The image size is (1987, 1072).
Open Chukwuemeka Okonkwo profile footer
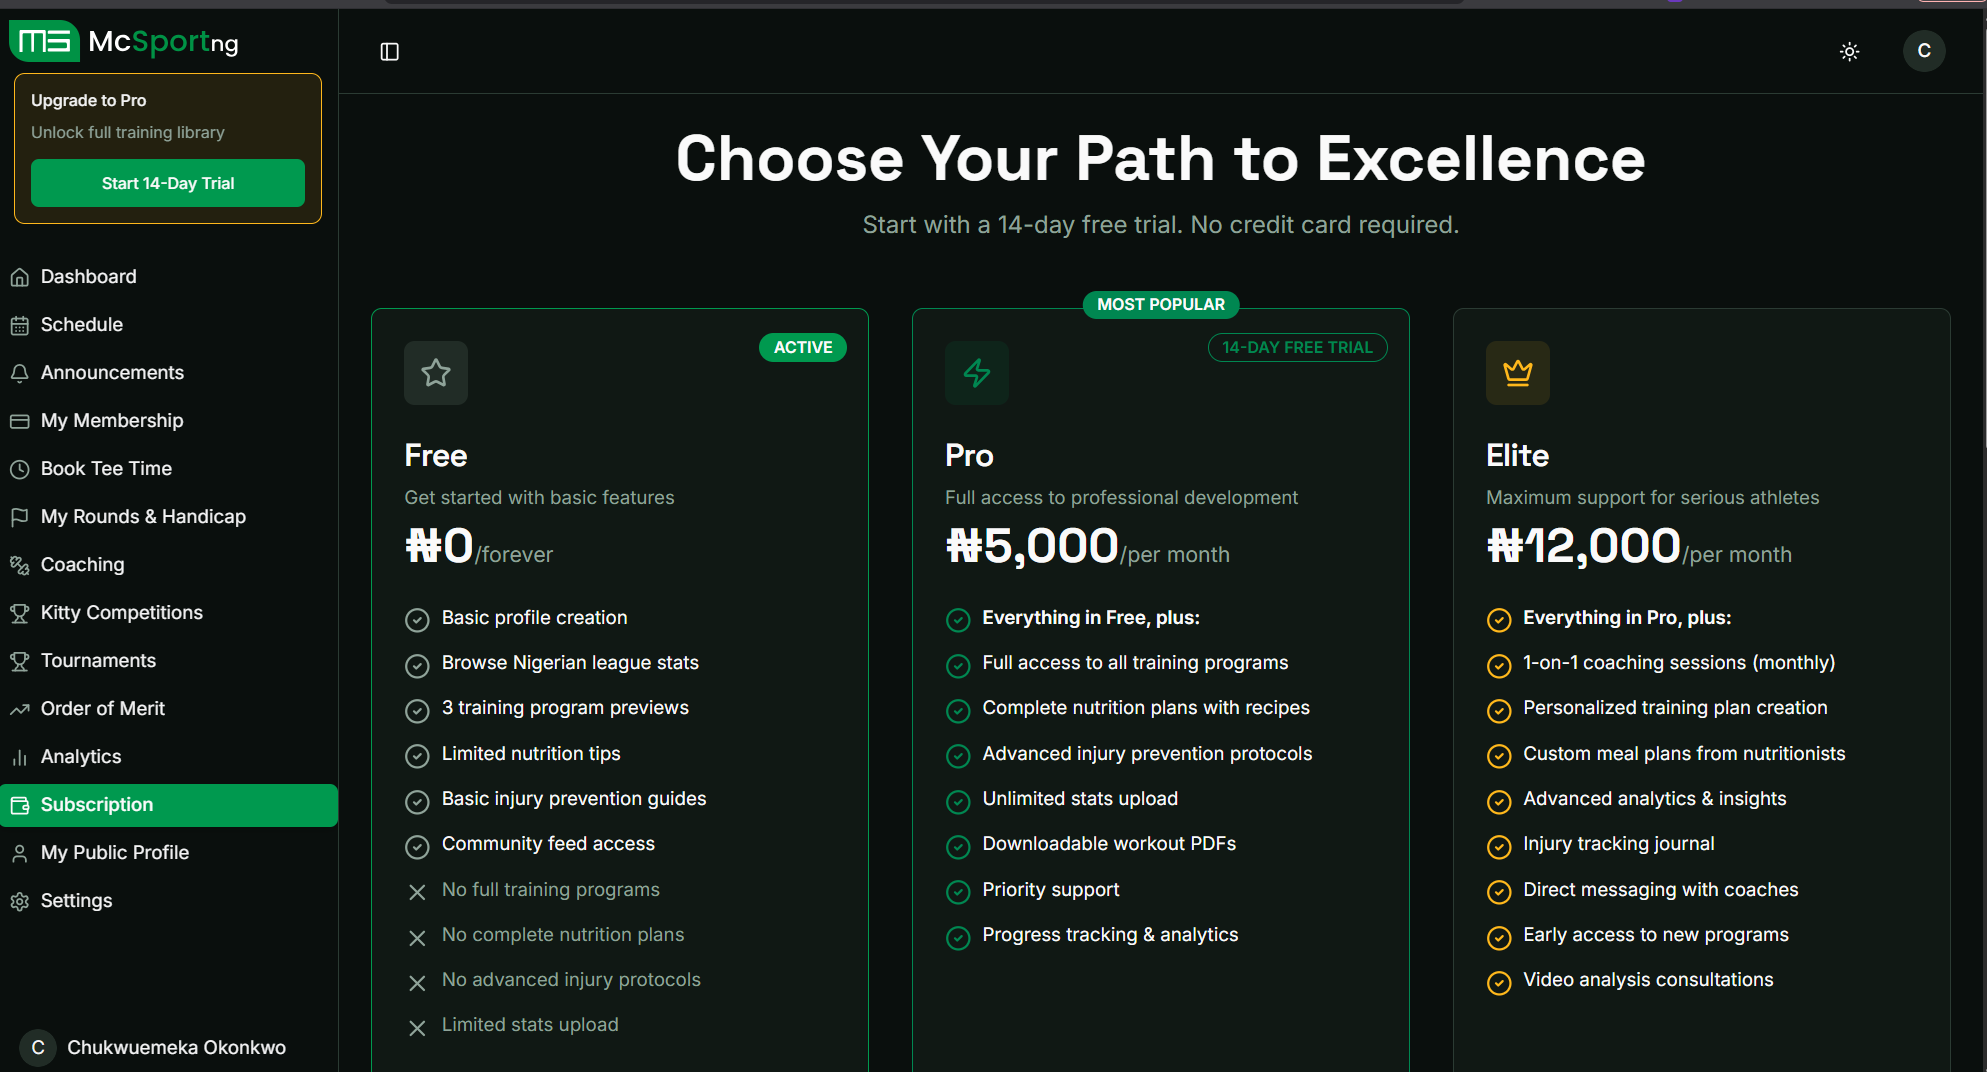tap(160, 1047)
